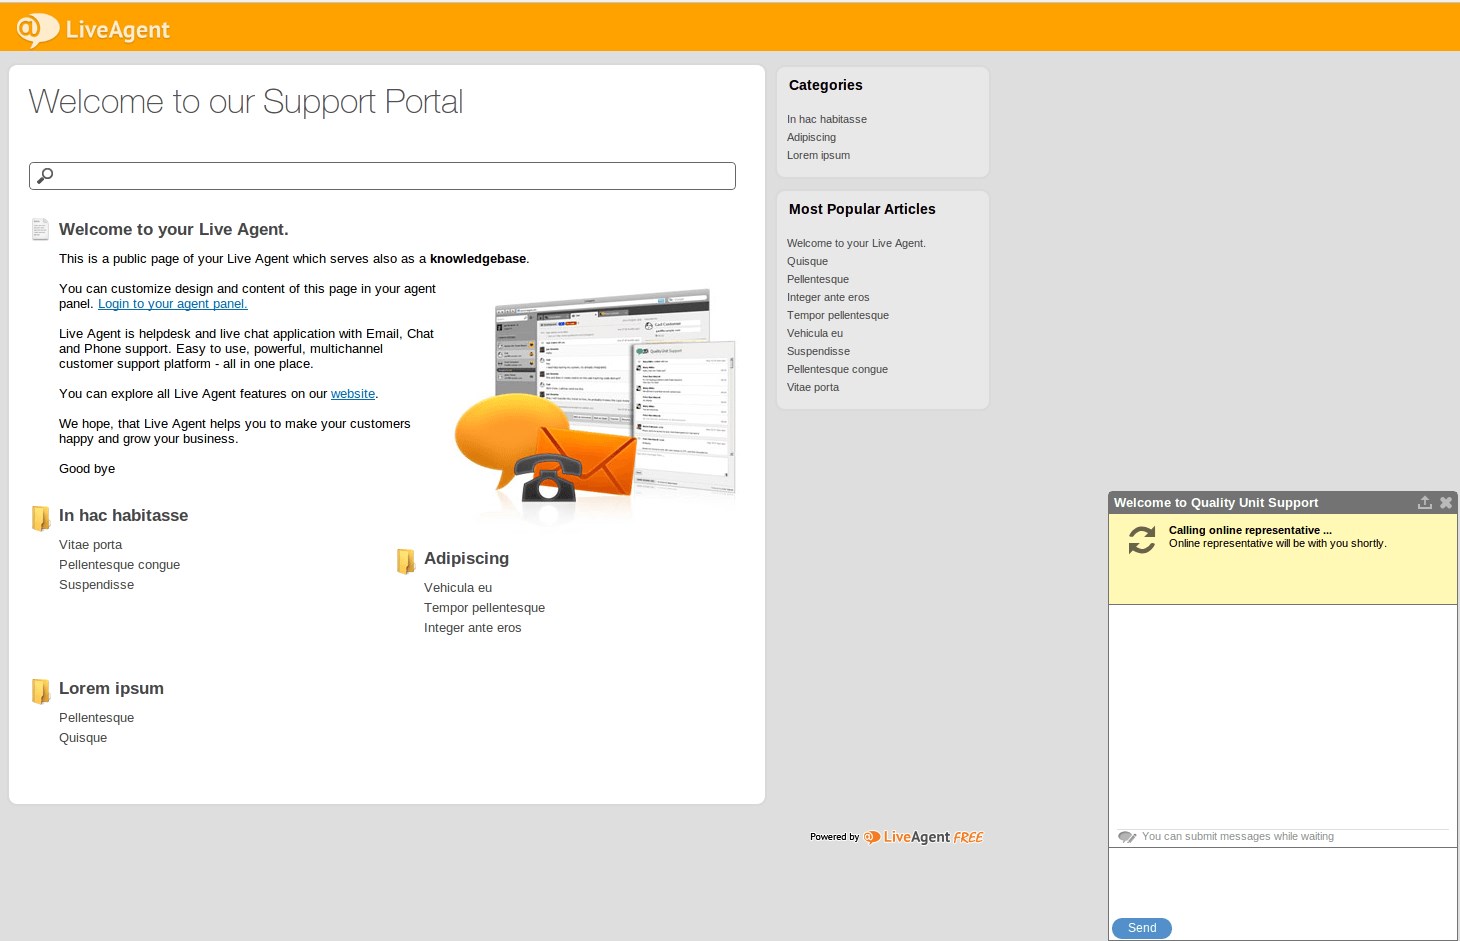Open Pellentesque congue in Popular Articles

pos(838,369)
